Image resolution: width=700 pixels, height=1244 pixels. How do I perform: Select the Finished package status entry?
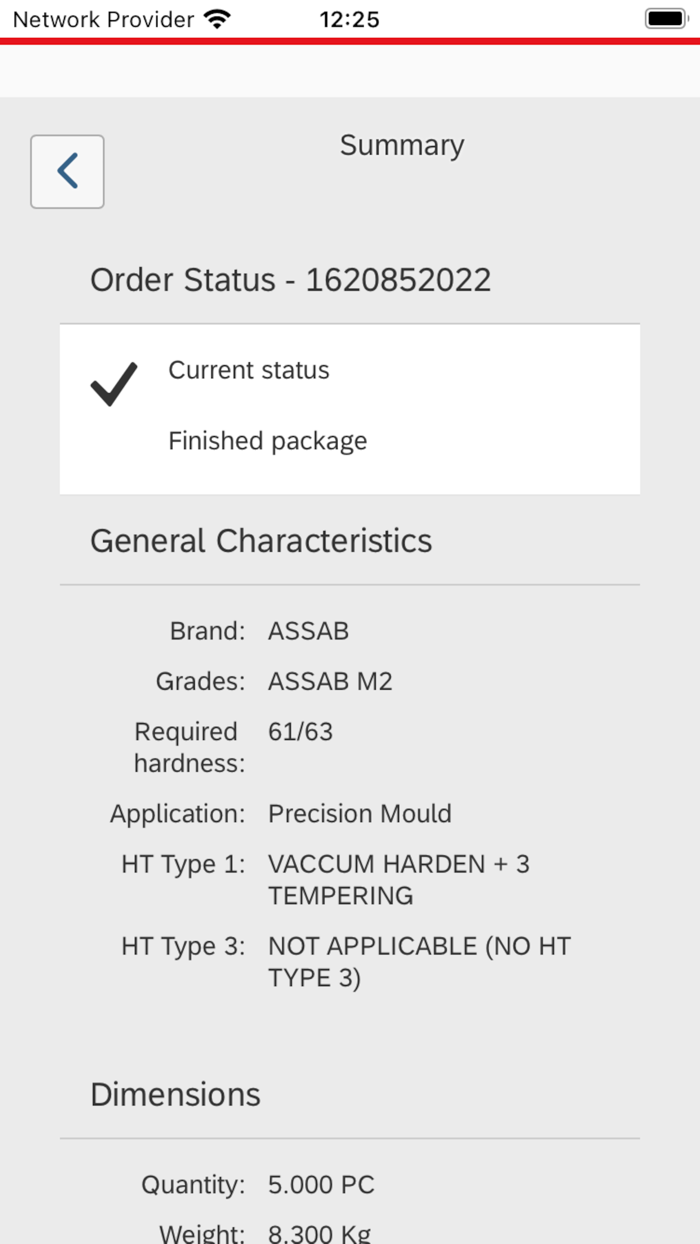coord(268,440)
